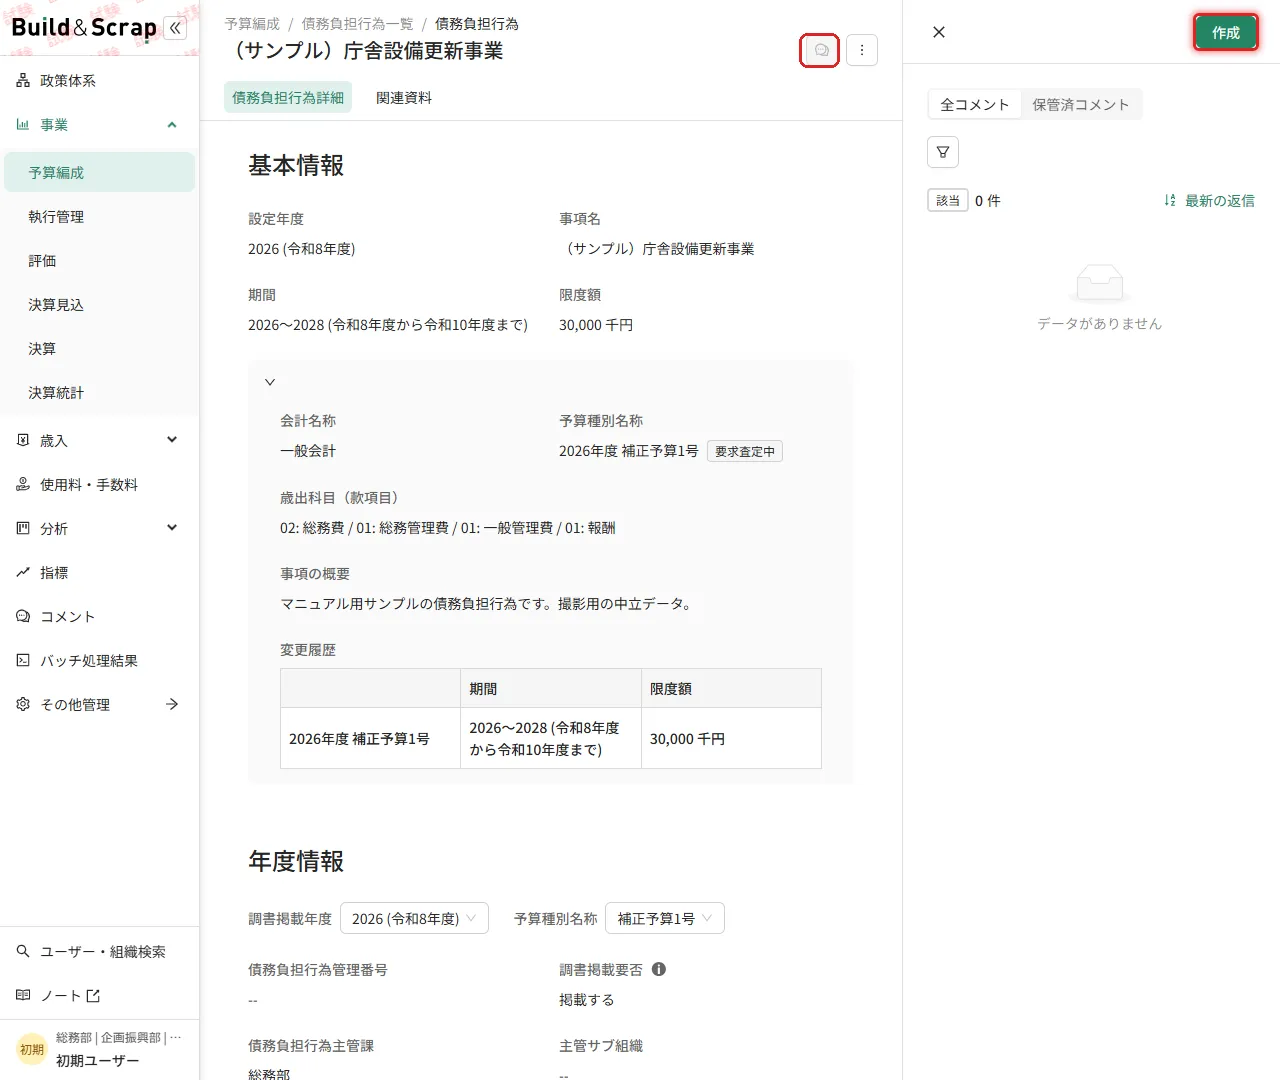Click the 分析 board icon

(x=23, y=528)
